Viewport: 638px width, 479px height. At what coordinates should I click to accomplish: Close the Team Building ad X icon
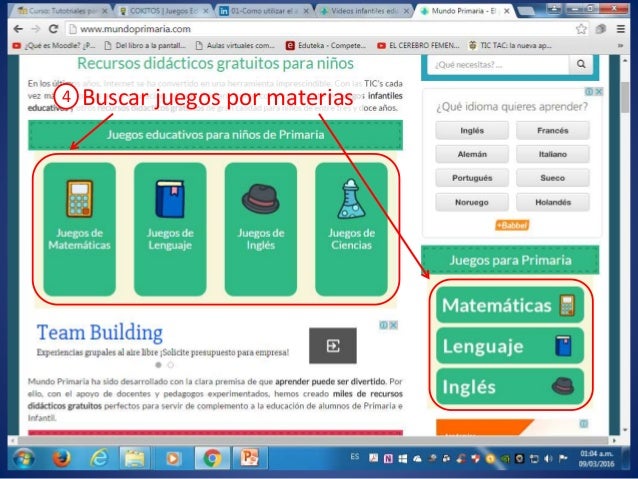393,325
